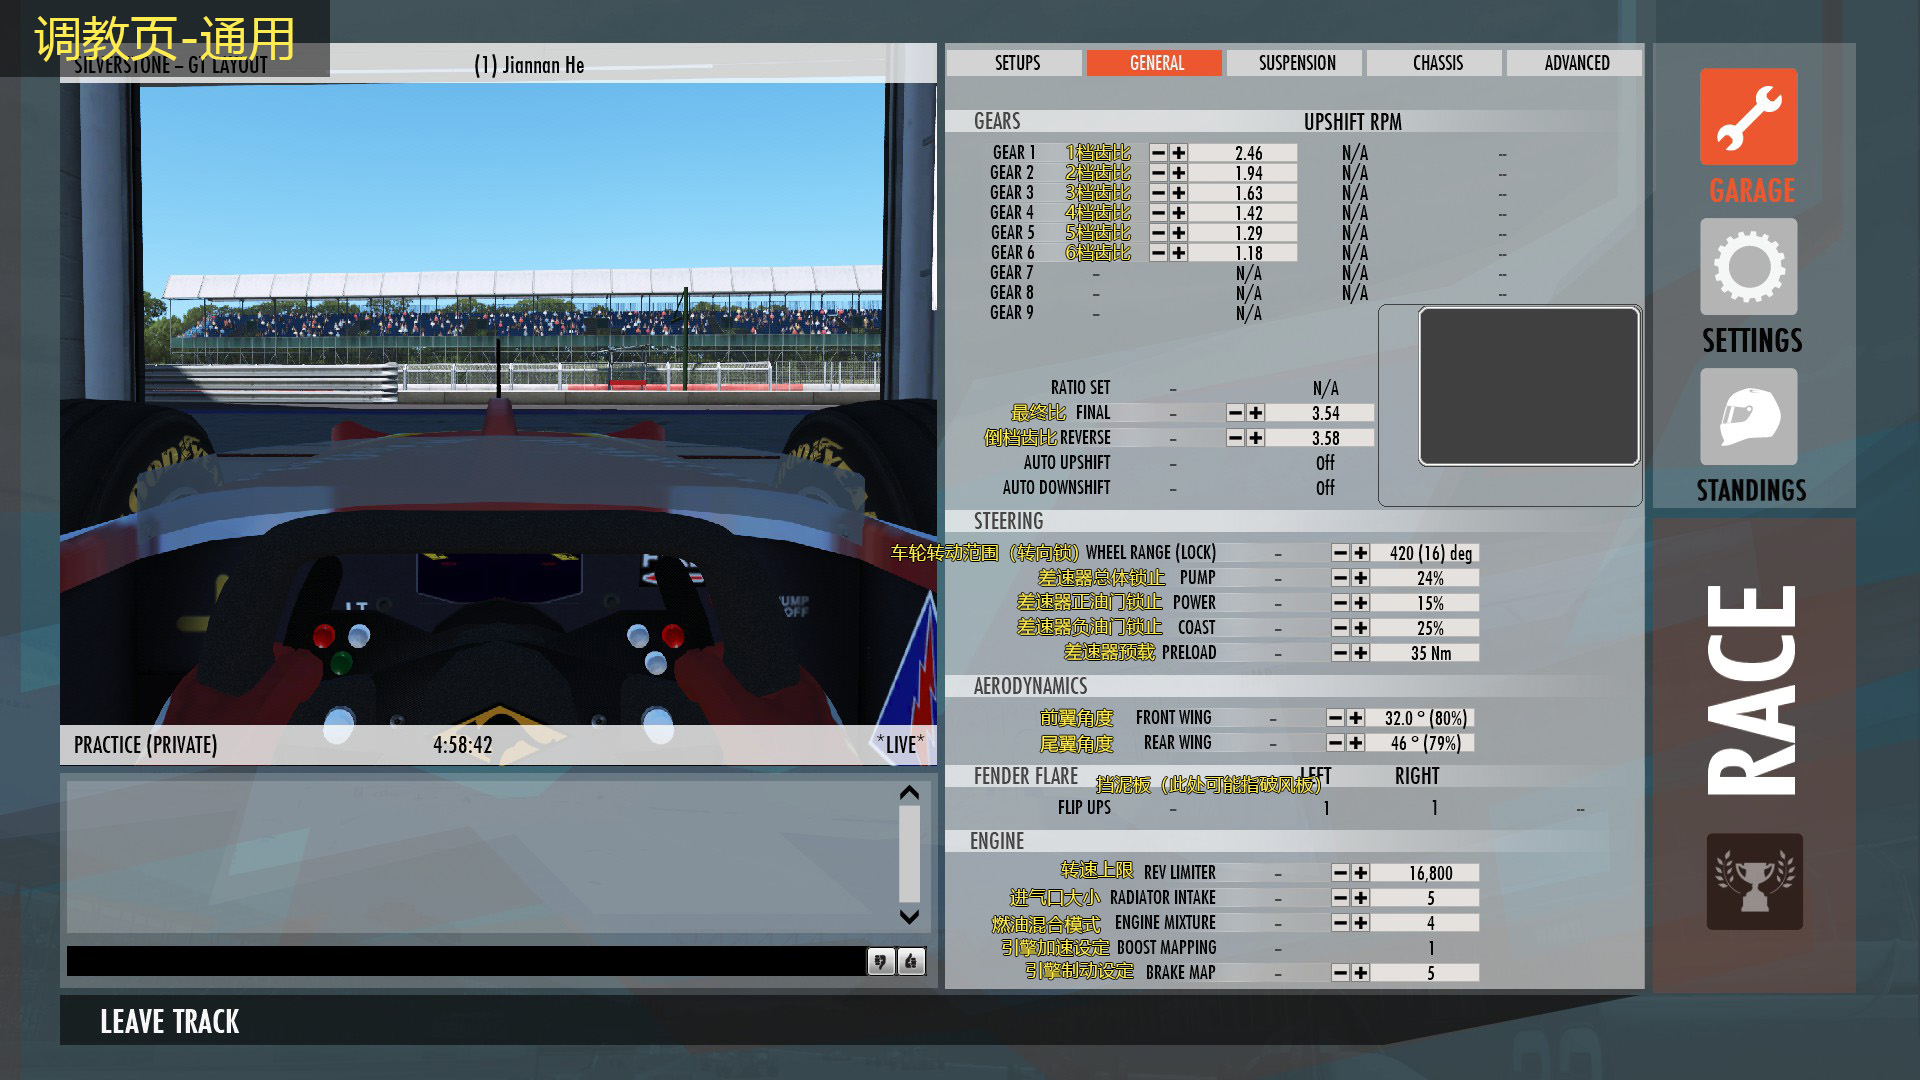Decrease Gear 3 ratio with minus
This screenshot has width=1920, height=1080.
(1158, 193)
